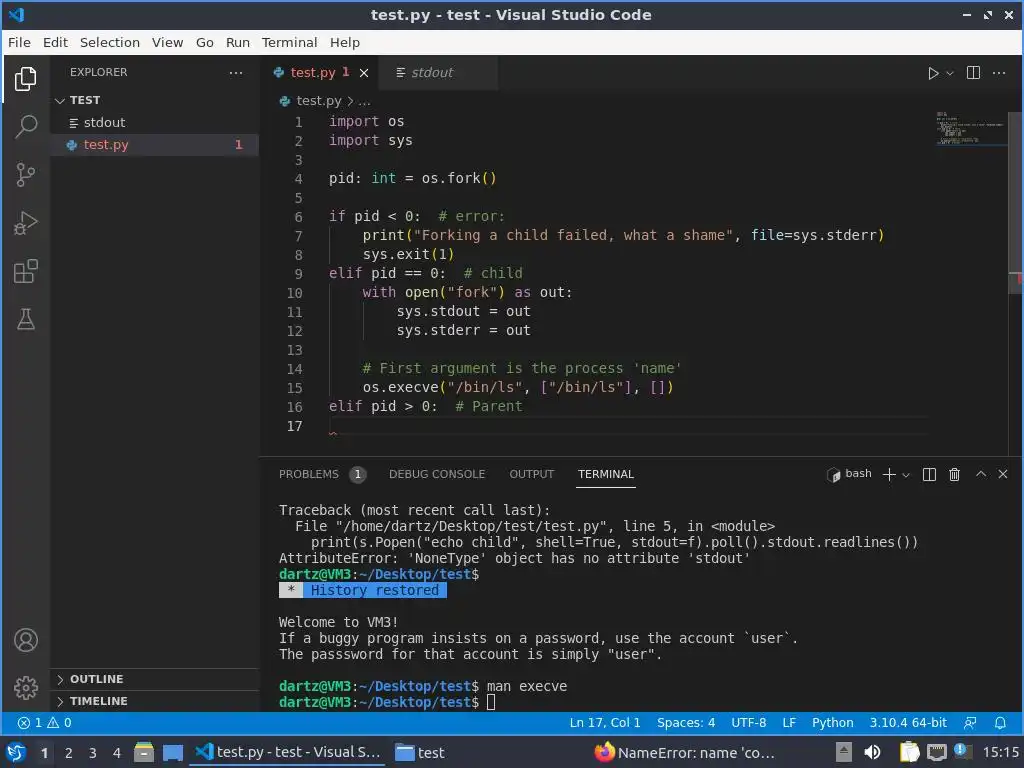Click the bash terminal profile label
This screenshot has height=768, width=1024.
tap(849, 474)
